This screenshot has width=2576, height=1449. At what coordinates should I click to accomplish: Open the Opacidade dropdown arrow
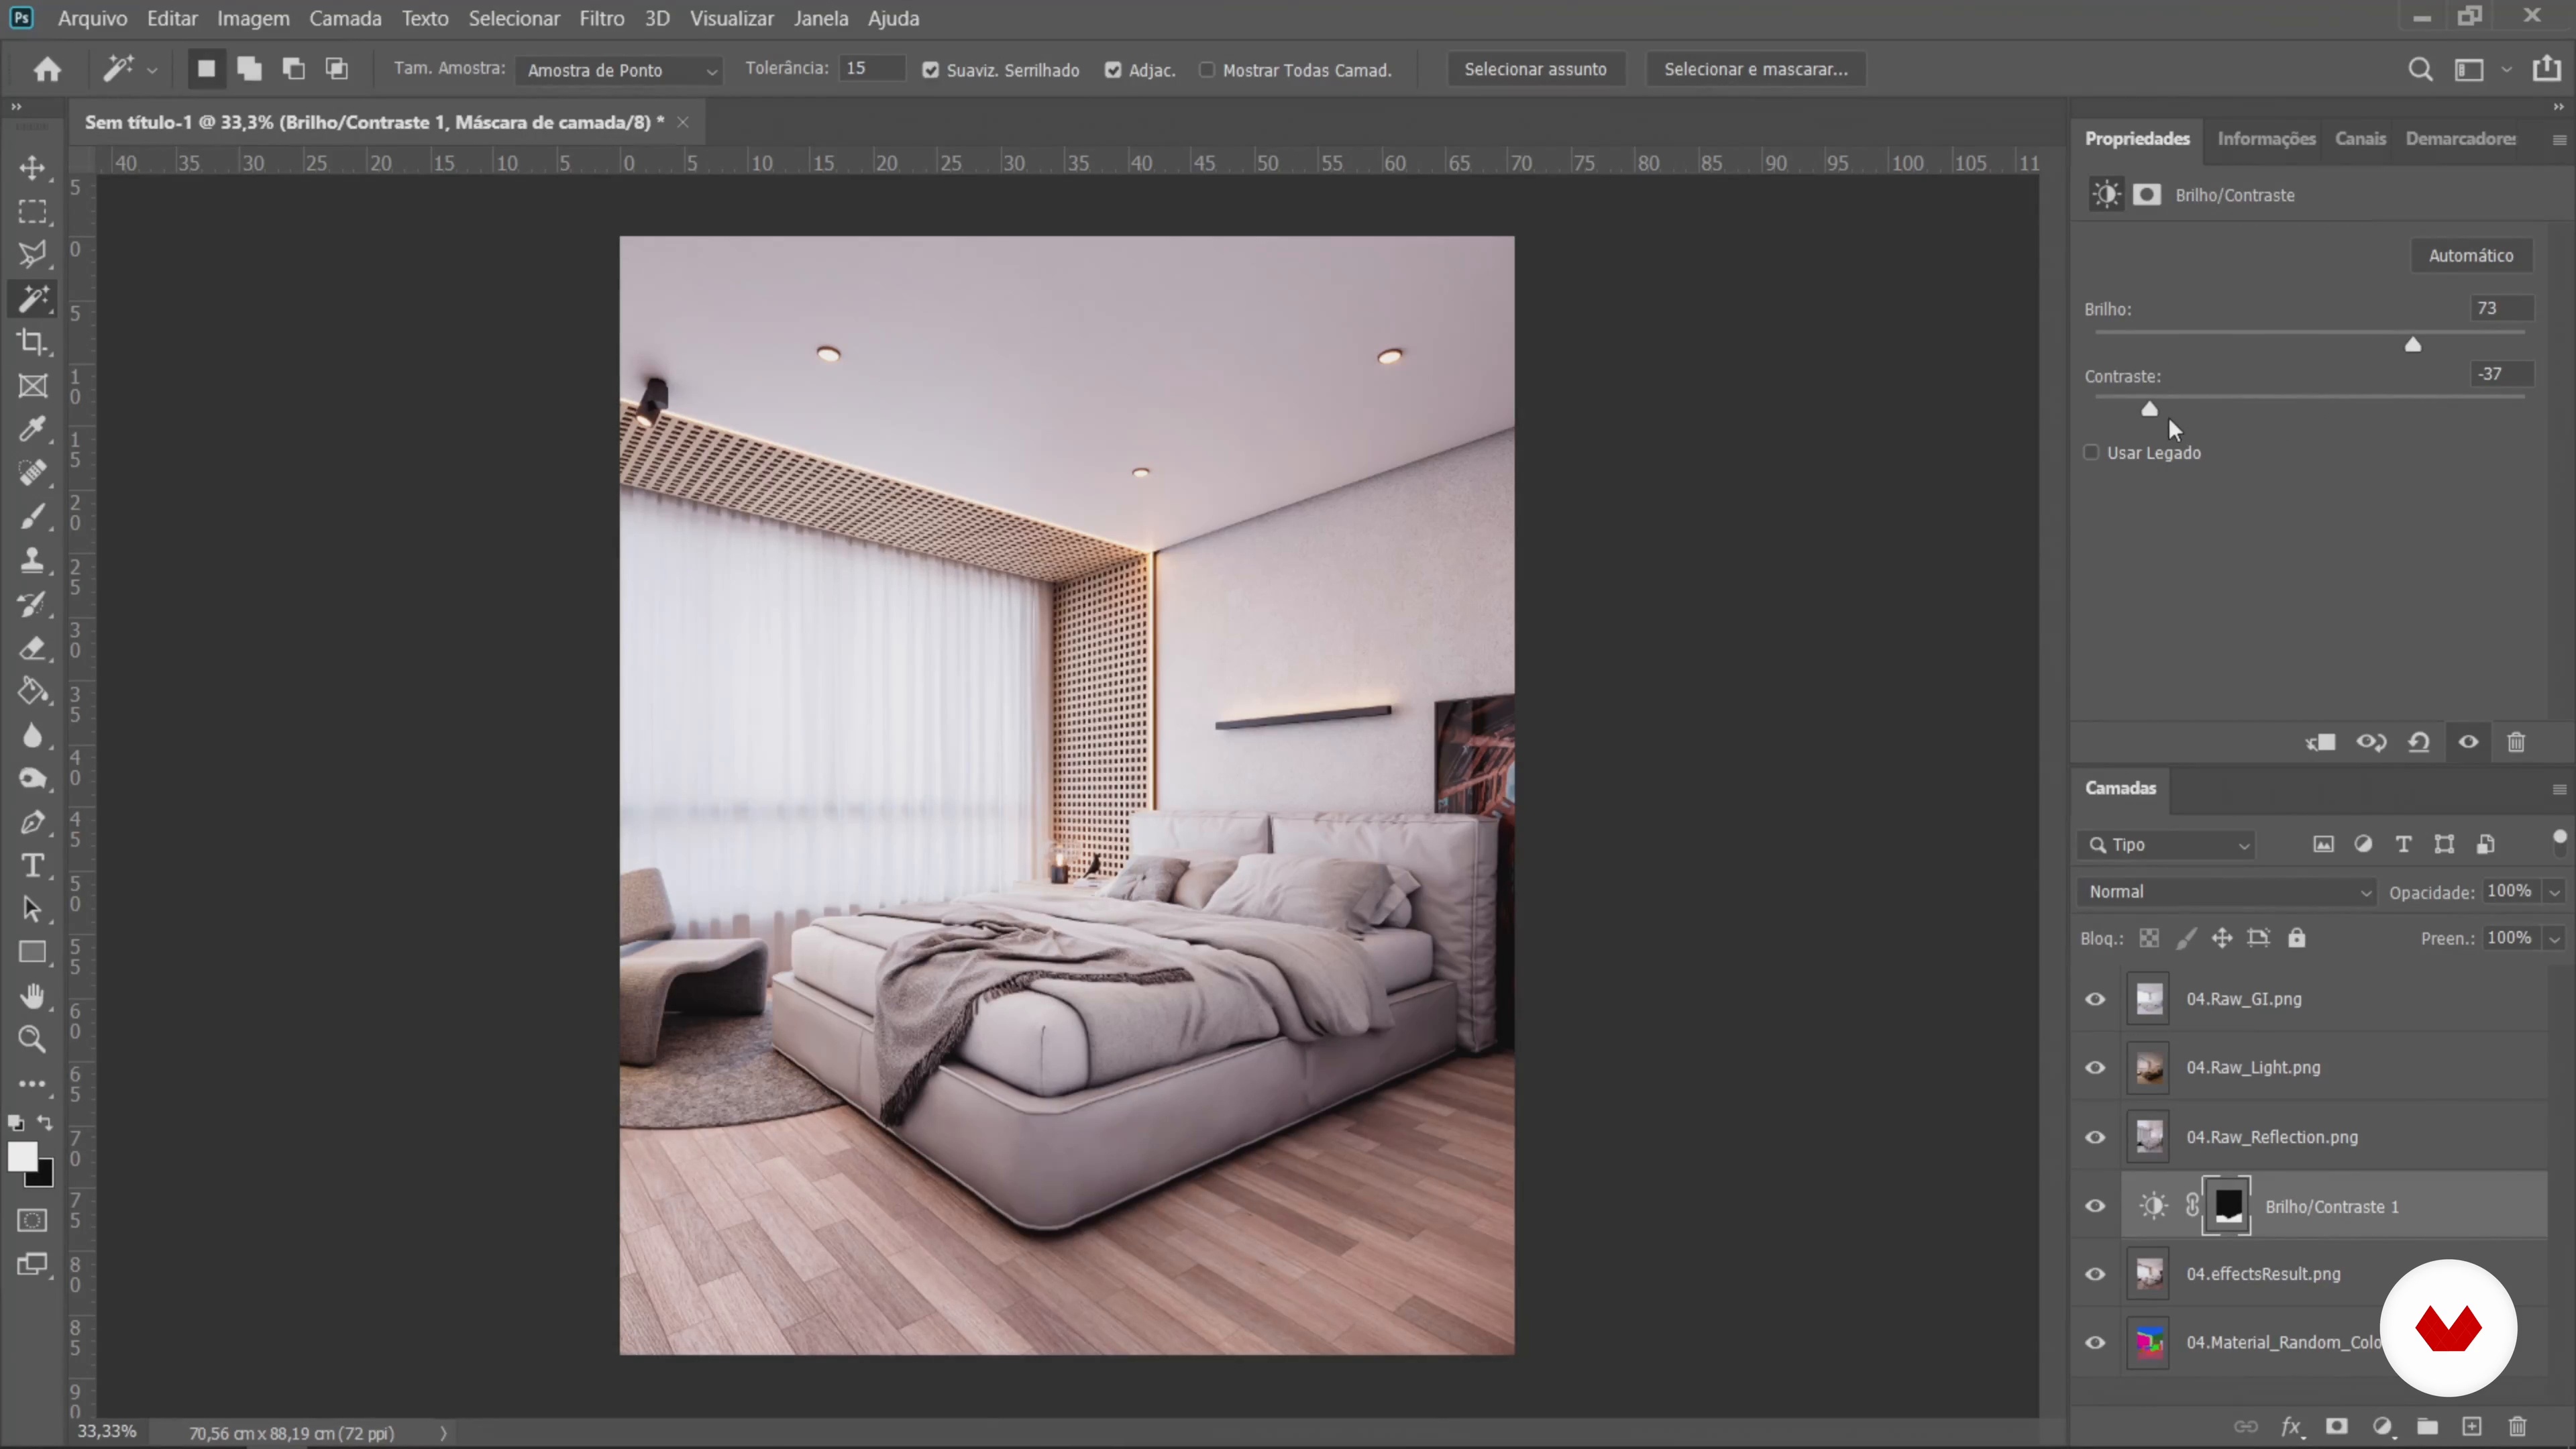2555,892
